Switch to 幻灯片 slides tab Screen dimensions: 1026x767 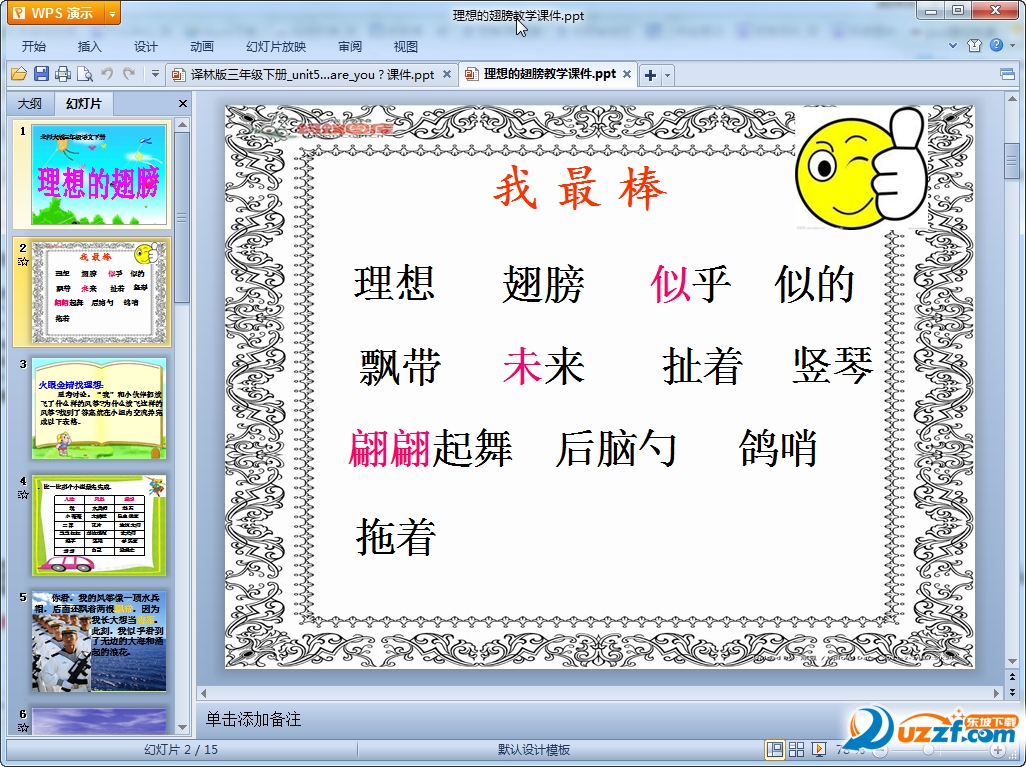84,103
